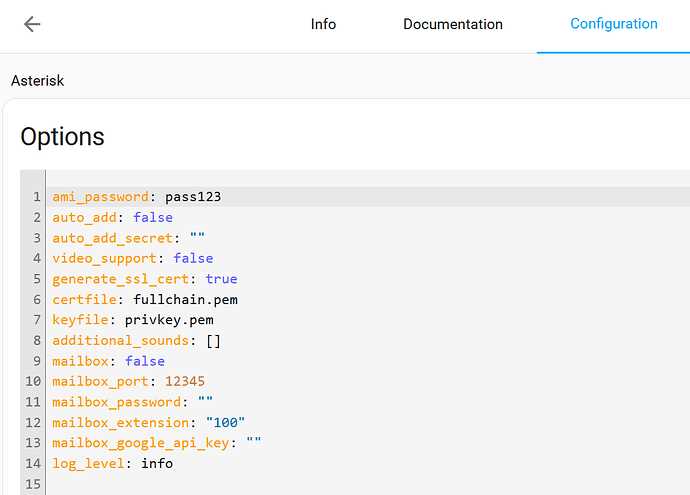Click the ami_password key name
This screenshot has width=690, height=495.
pos(101,197)
